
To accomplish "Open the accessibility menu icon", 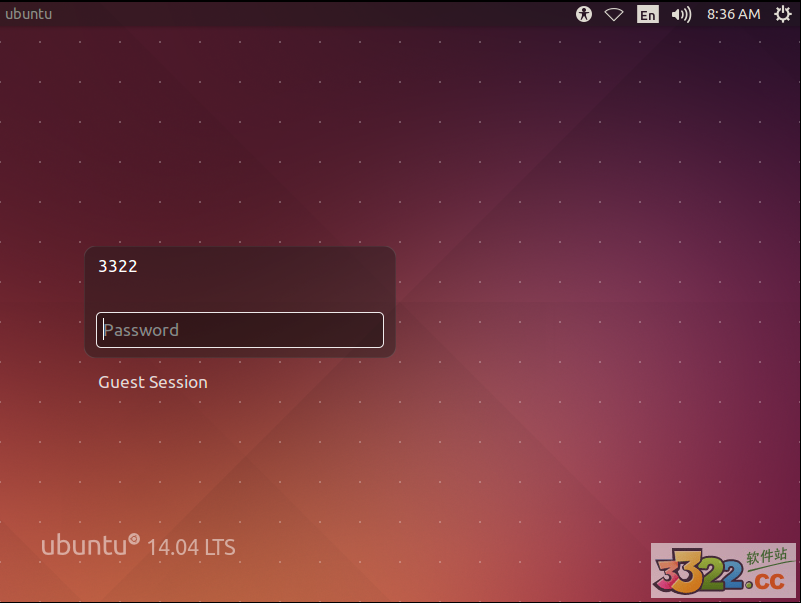I will tap(584, 14).
